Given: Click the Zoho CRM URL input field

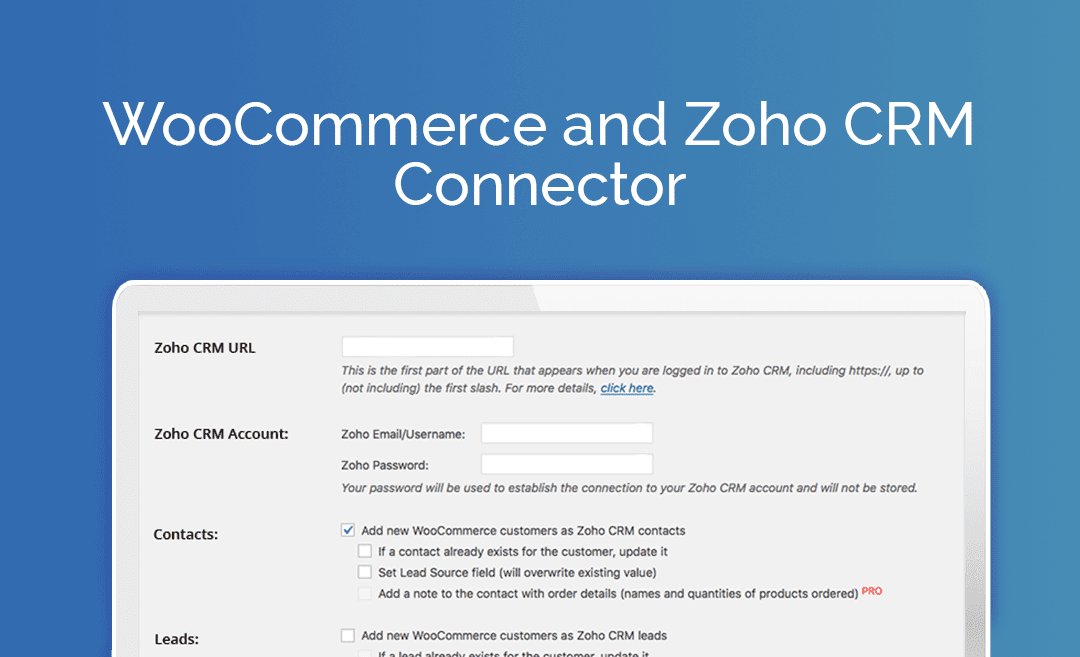Looking at the screenshot, I should pos(427,347).
